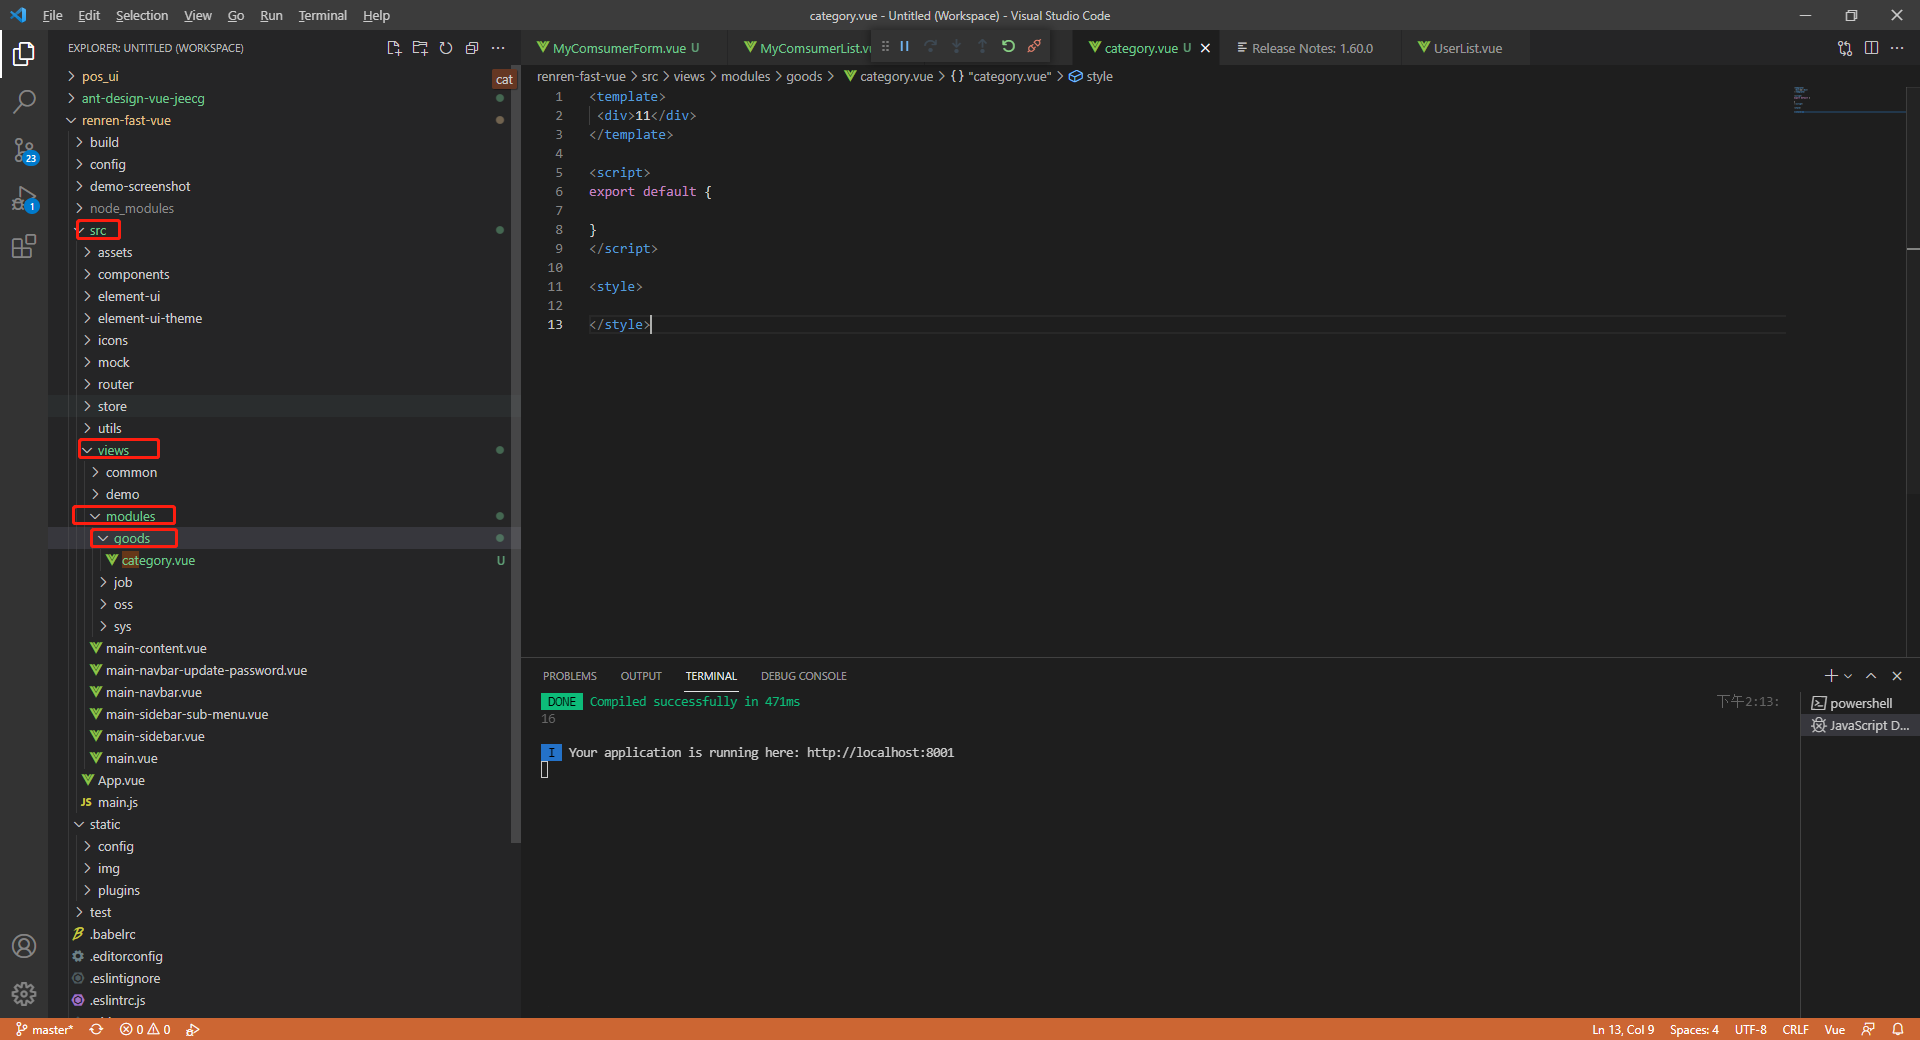The image size is (1920, 1040).
Task: Select the powershell terminal instance
Action: coord(1860,703)
